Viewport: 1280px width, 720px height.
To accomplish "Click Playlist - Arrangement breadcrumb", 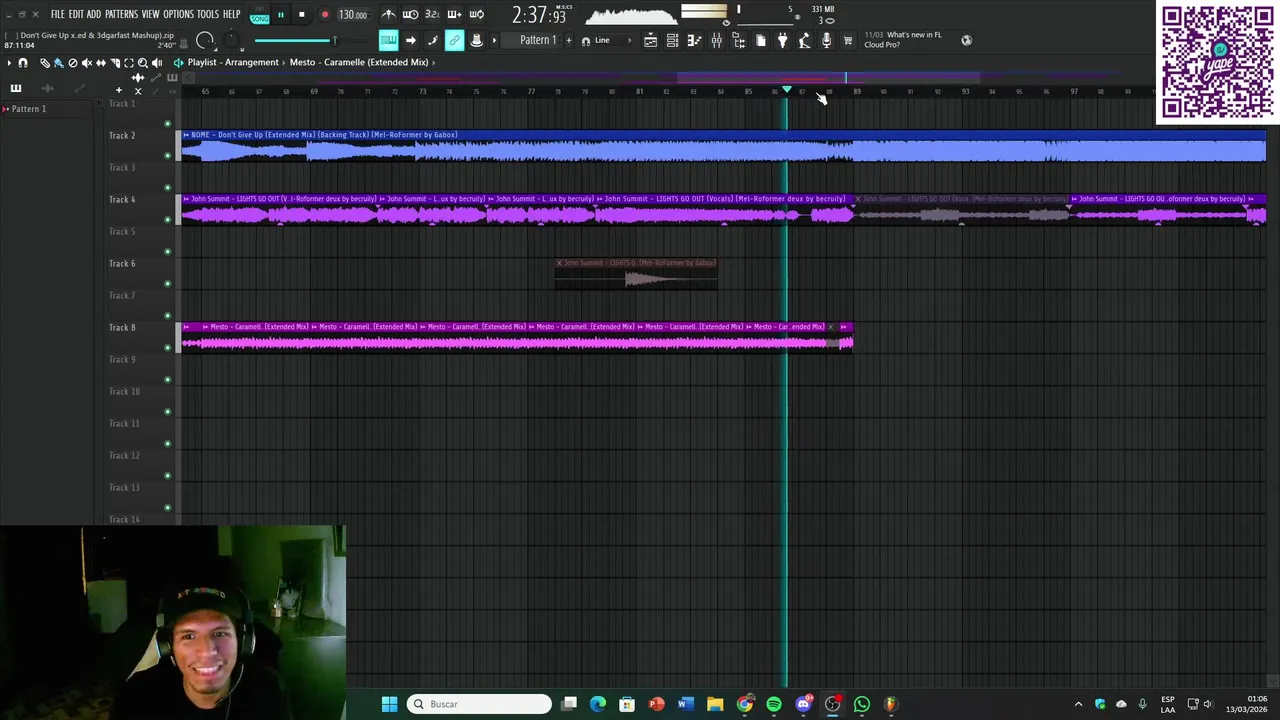I will (233, 62).
